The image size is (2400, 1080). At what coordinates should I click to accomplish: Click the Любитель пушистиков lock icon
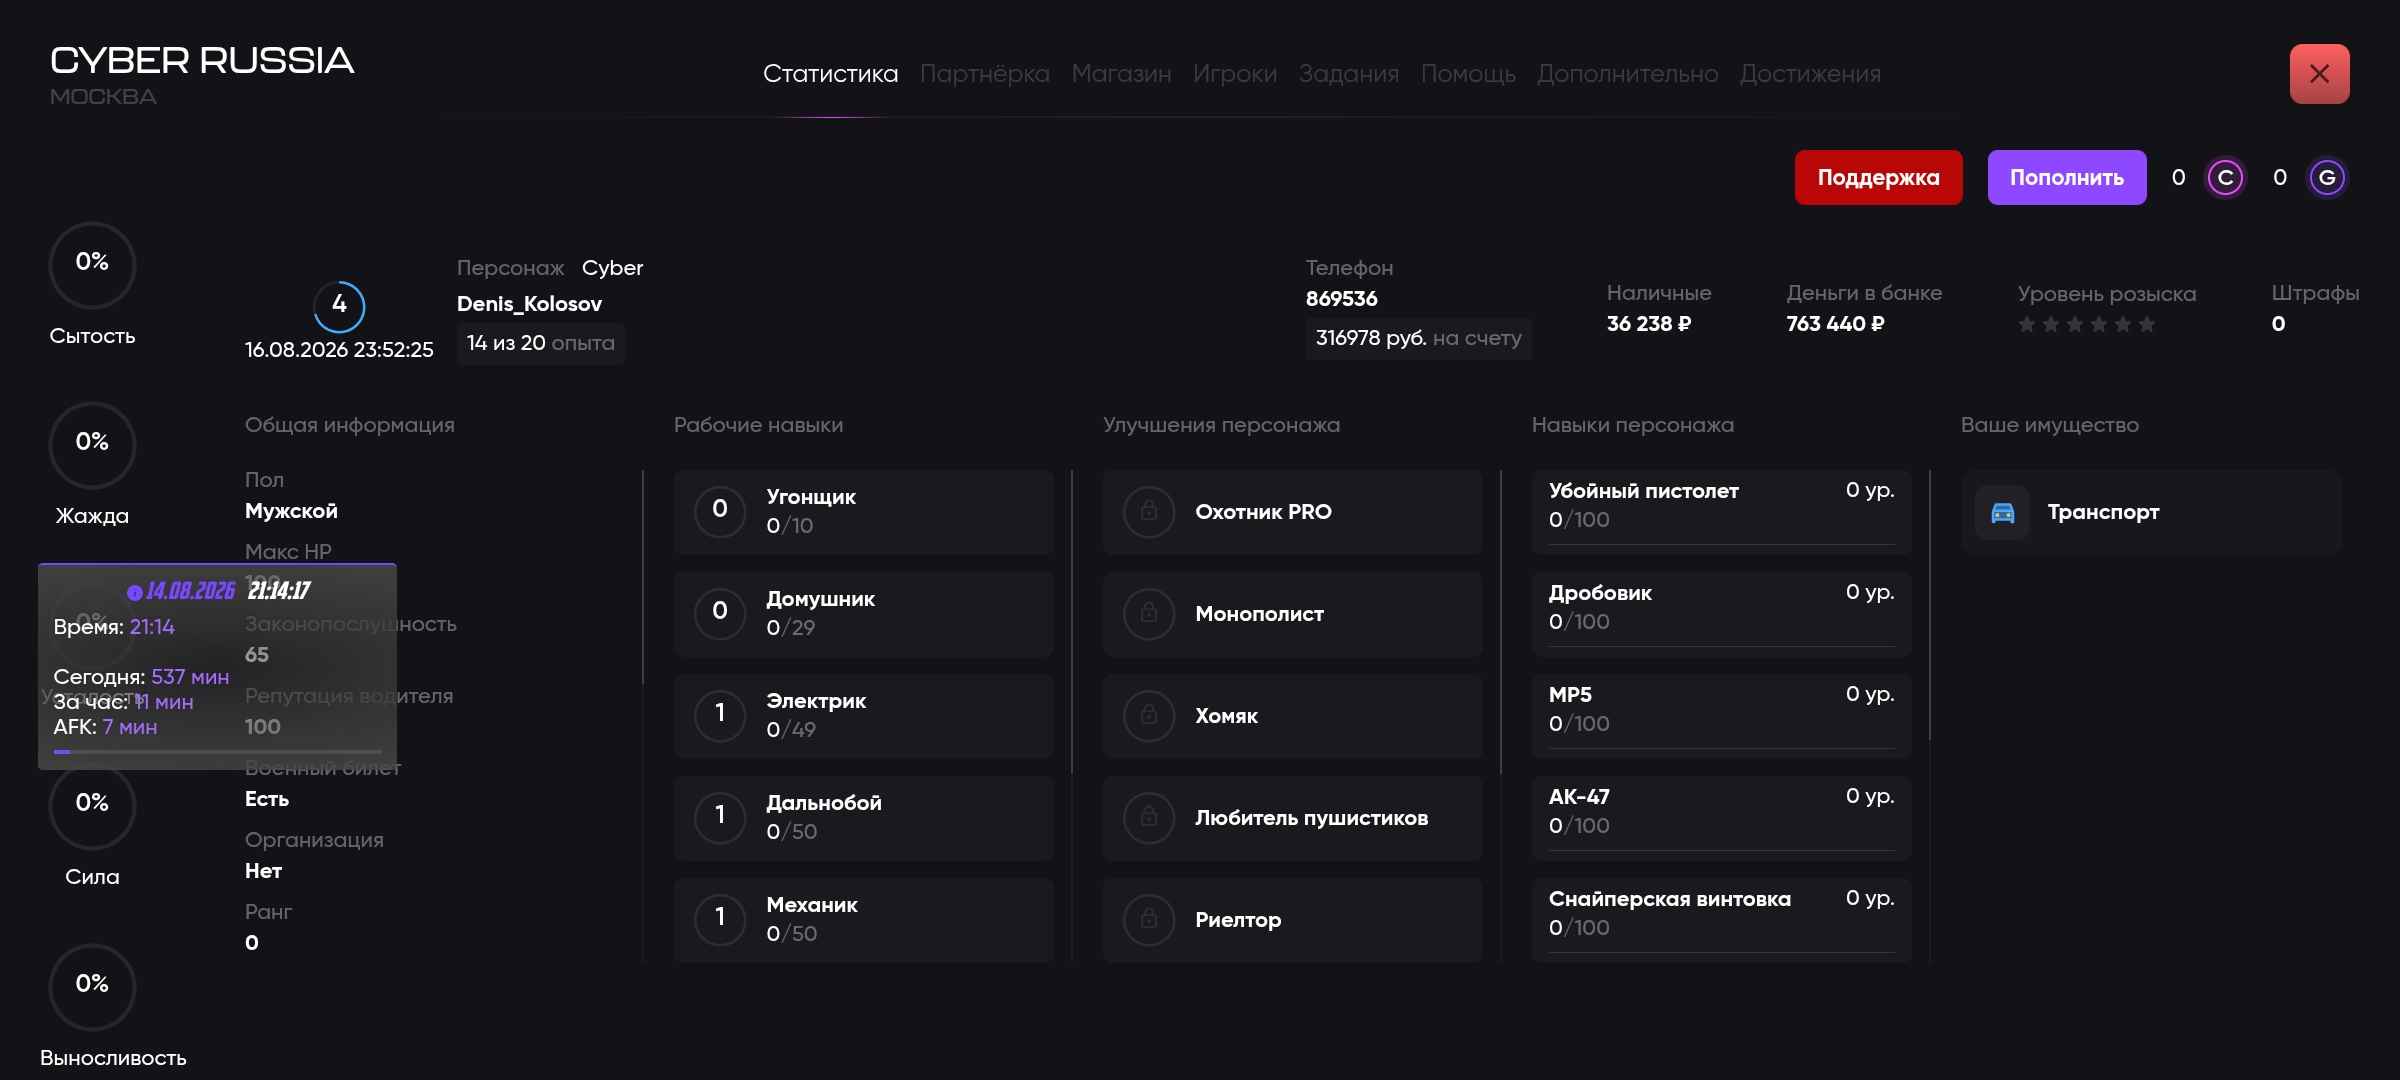[x=1149, y=818]
